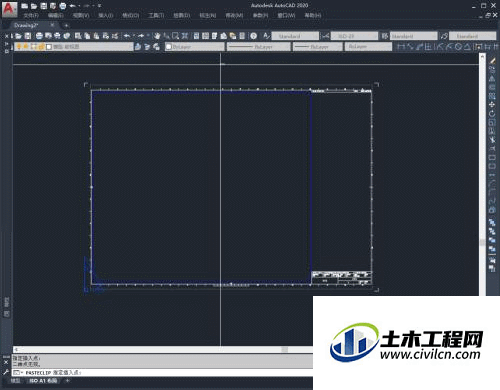Select the Erase tool in Modify toolbar

(x=492, y=61)
